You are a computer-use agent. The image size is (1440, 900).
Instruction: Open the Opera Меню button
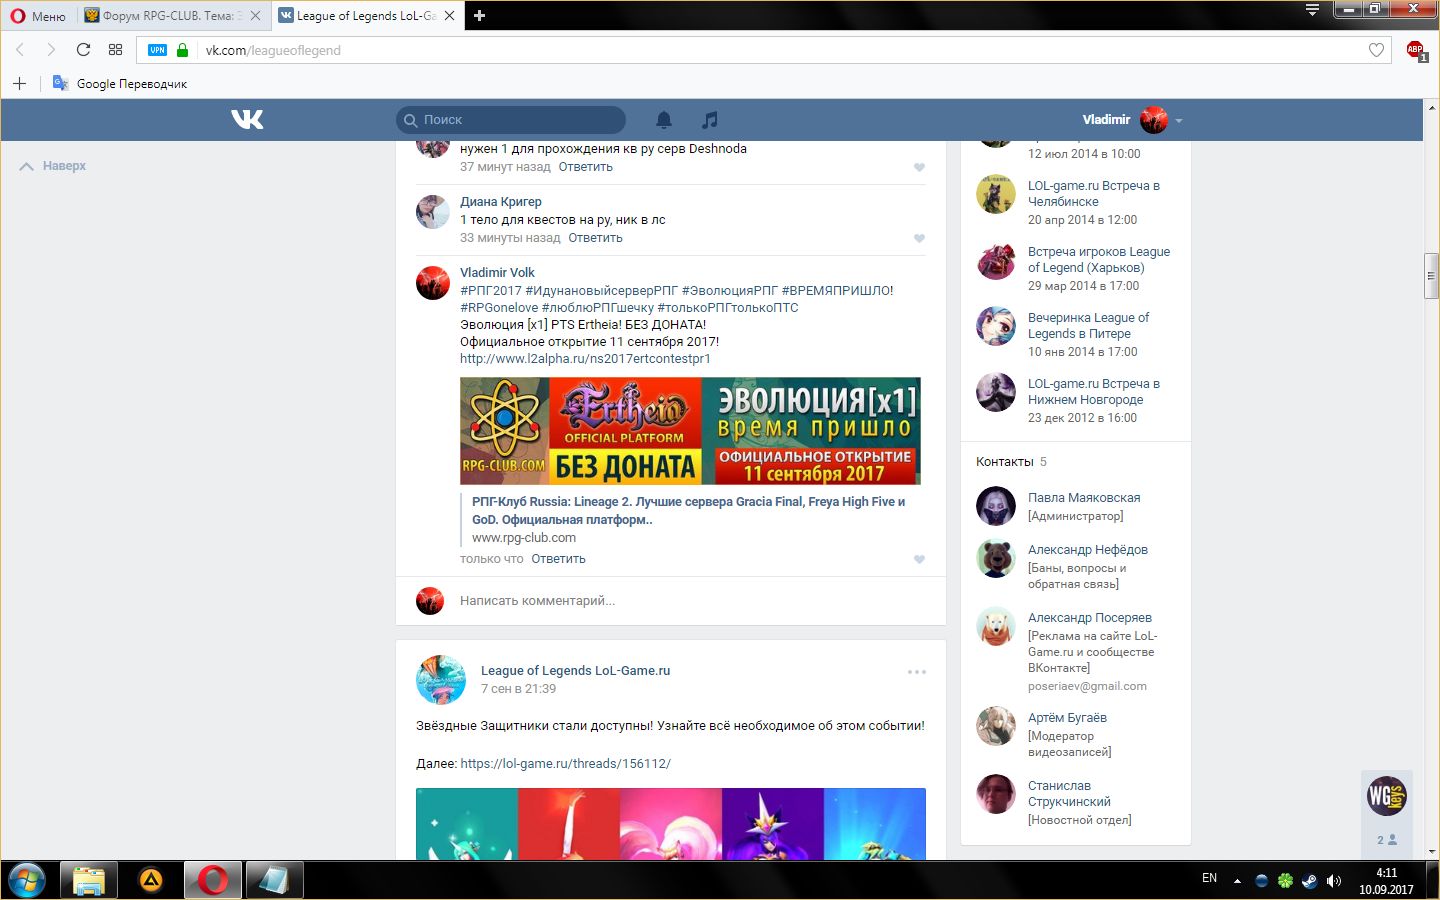tap(38, 16)
